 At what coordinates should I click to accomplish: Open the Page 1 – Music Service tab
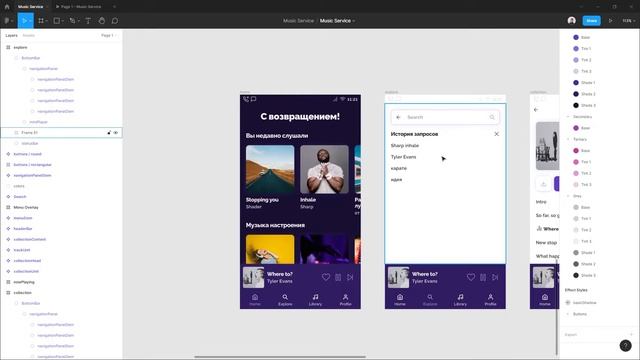point(79,7)
